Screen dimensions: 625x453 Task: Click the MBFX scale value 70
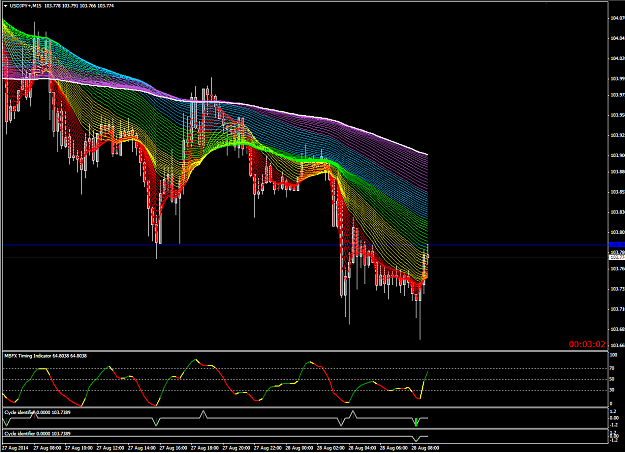pyautogui.click(x=612, y=368)
